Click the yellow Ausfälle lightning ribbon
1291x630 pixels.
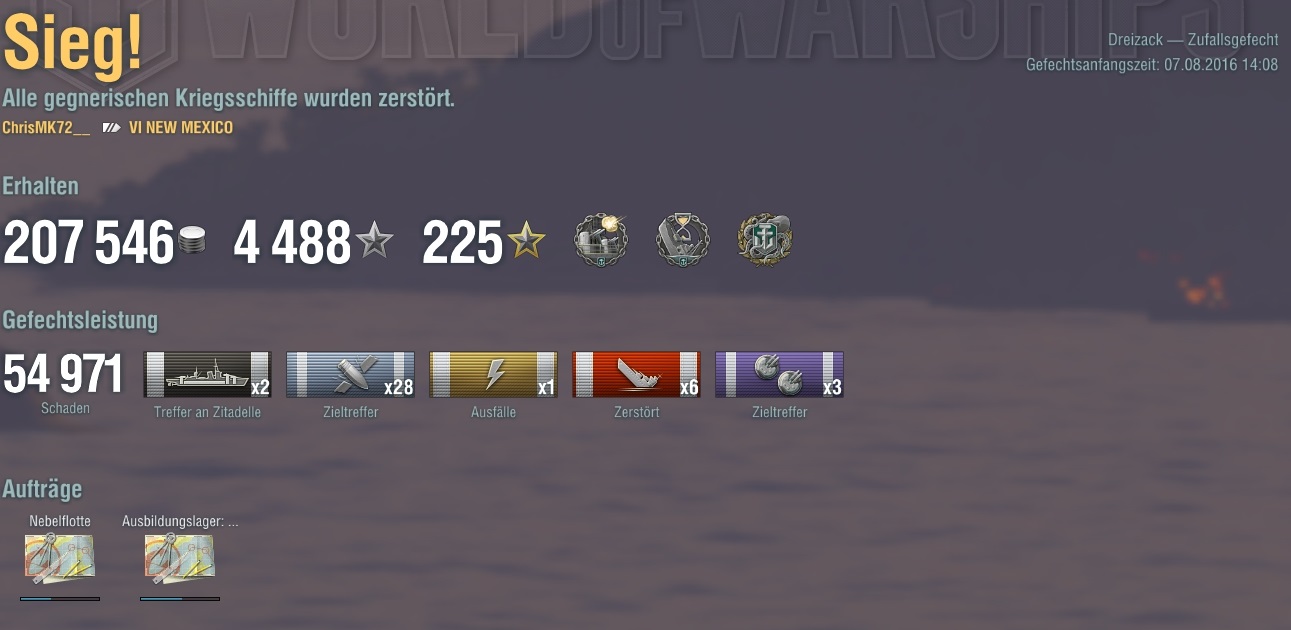(x=494, y=375)
